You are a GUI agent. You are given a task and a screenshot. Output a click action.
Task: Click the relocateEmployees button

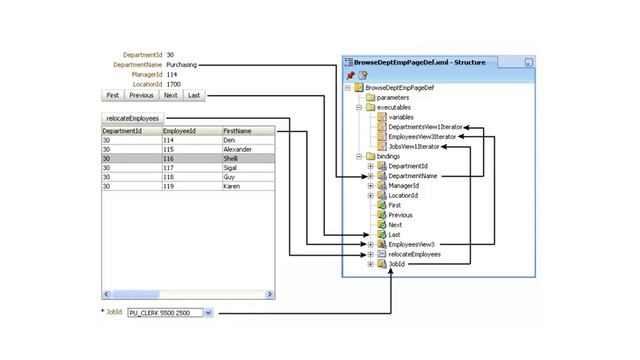[133, 118]
